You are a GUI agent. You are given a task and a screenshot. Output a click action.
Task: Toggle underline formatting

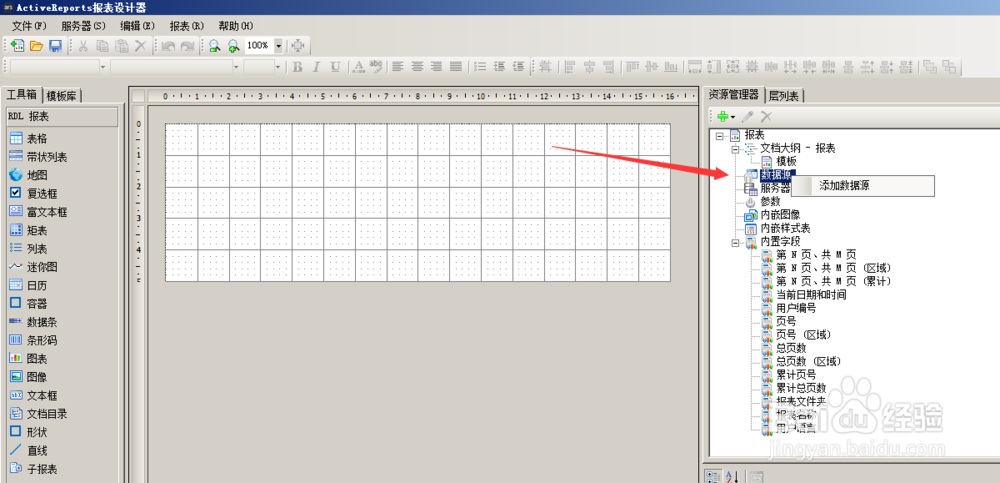coord(335,66)
